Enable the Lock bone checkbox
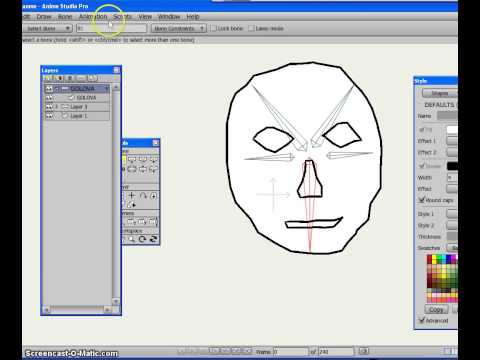The height and width of the screenshot is (360, 480). point(214,28)
